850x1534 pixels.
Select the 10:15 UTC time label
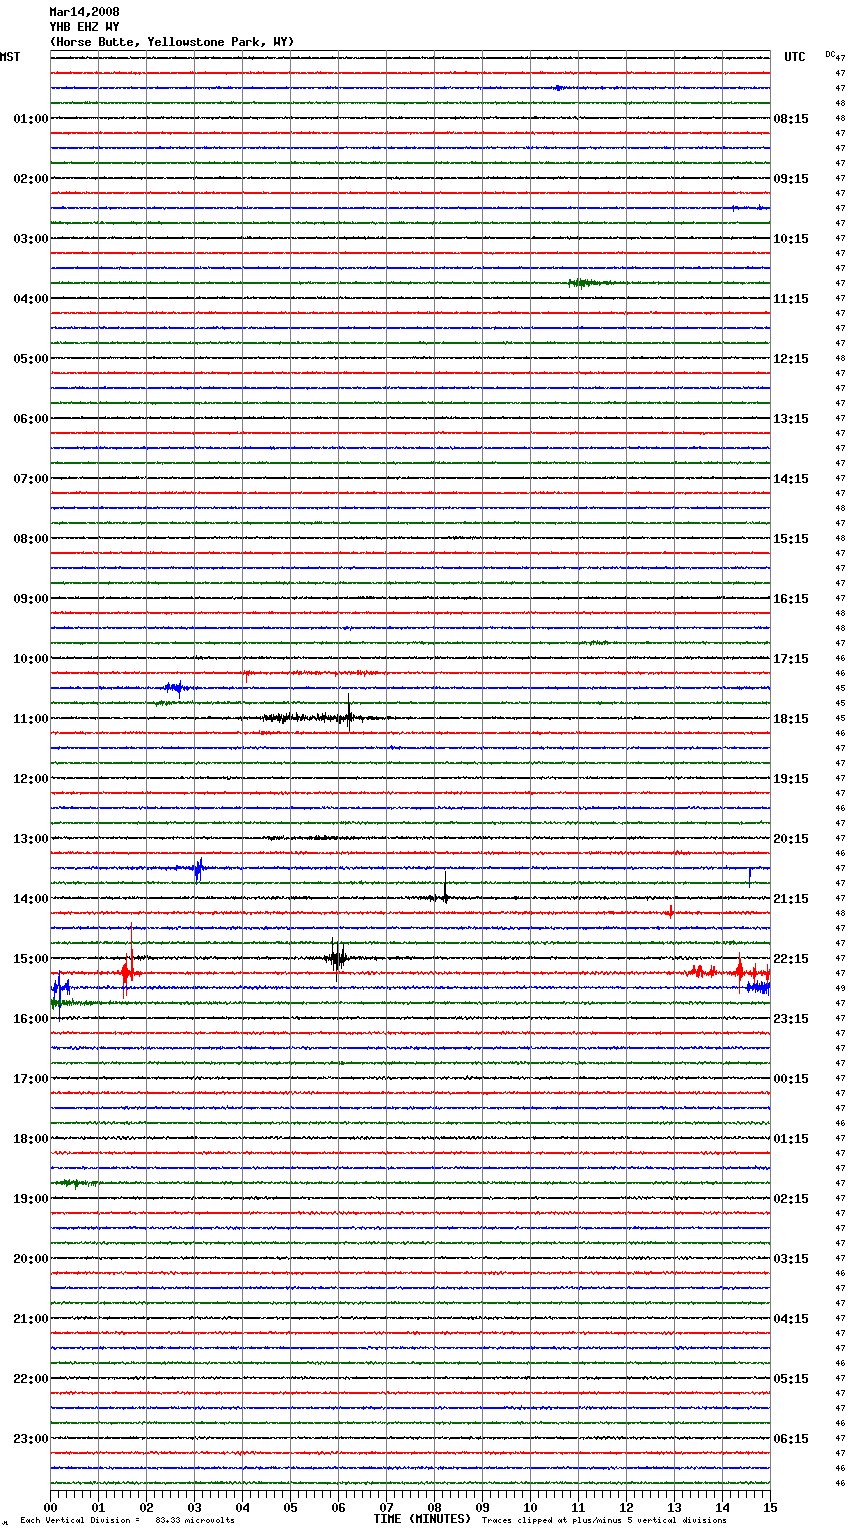tap(791, 239)
